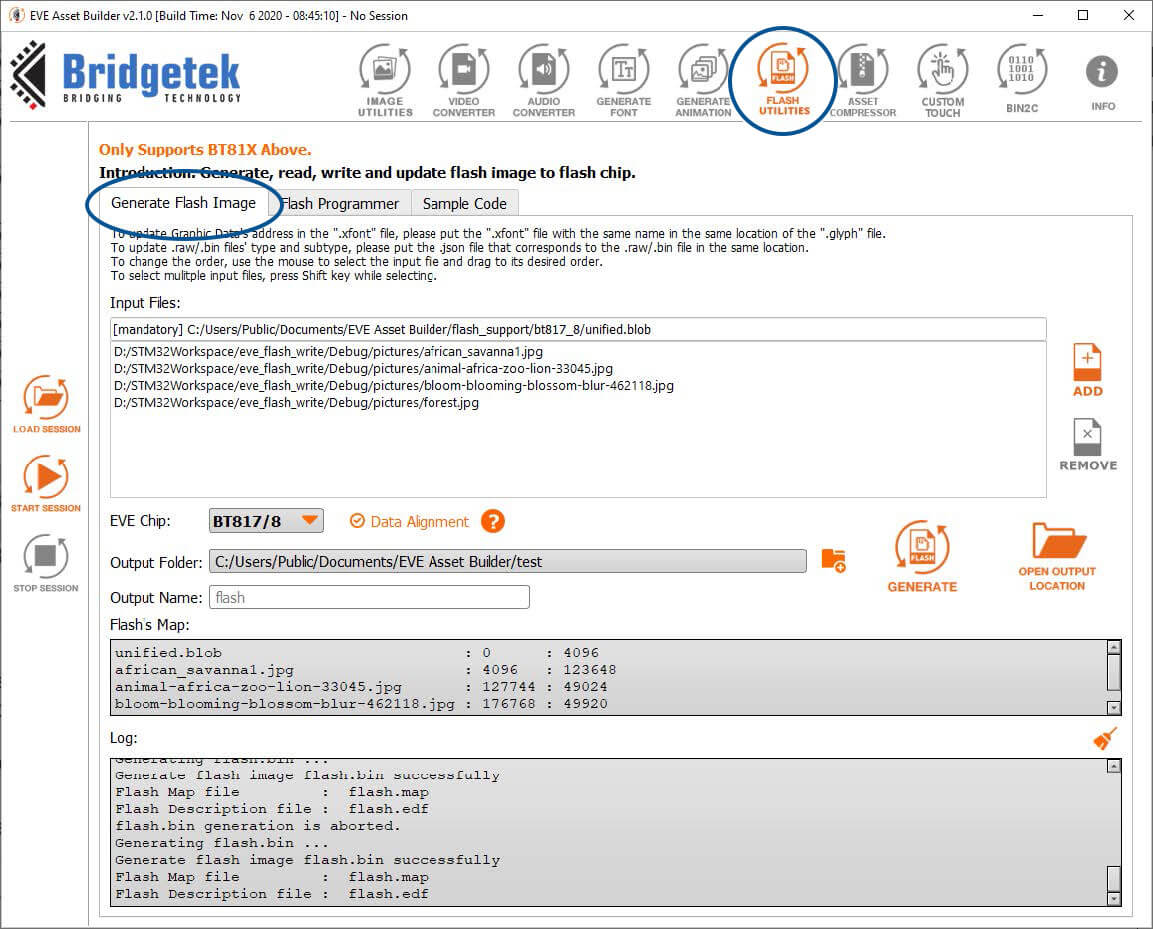This screenshot has height=929, width=1153.
Task: Click the mandatory unified.blob path field
Action: coord(578,329)
